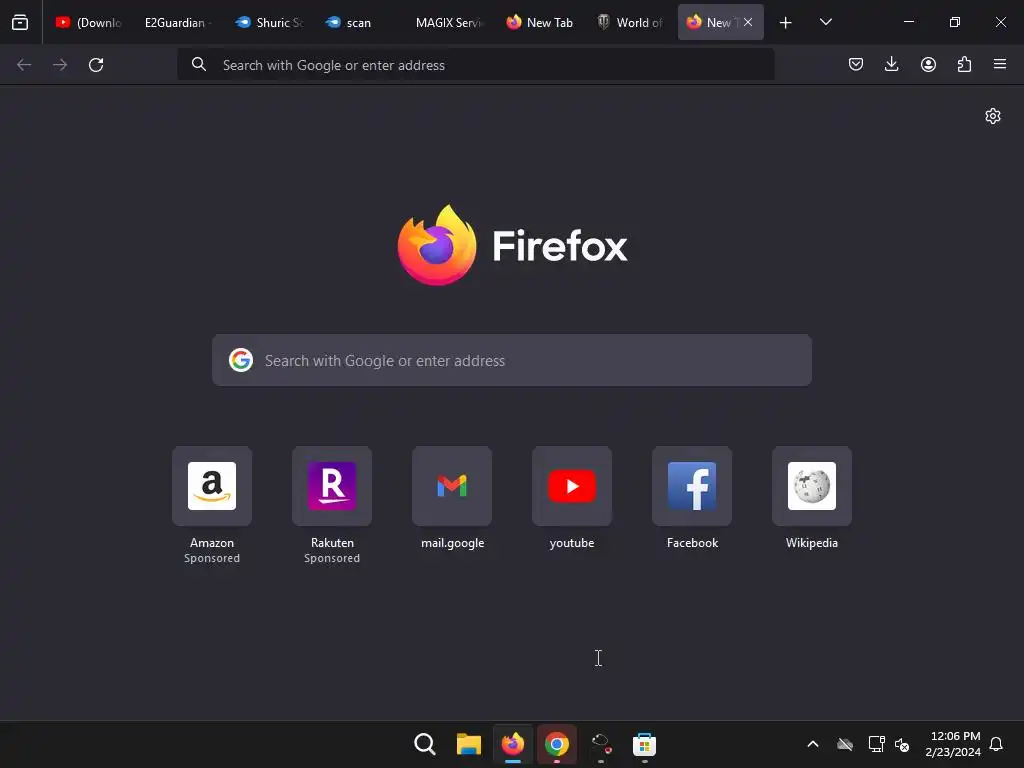Click the muted volume tray icon
This screenshot has height=768, width=1024.
point(902,744)
